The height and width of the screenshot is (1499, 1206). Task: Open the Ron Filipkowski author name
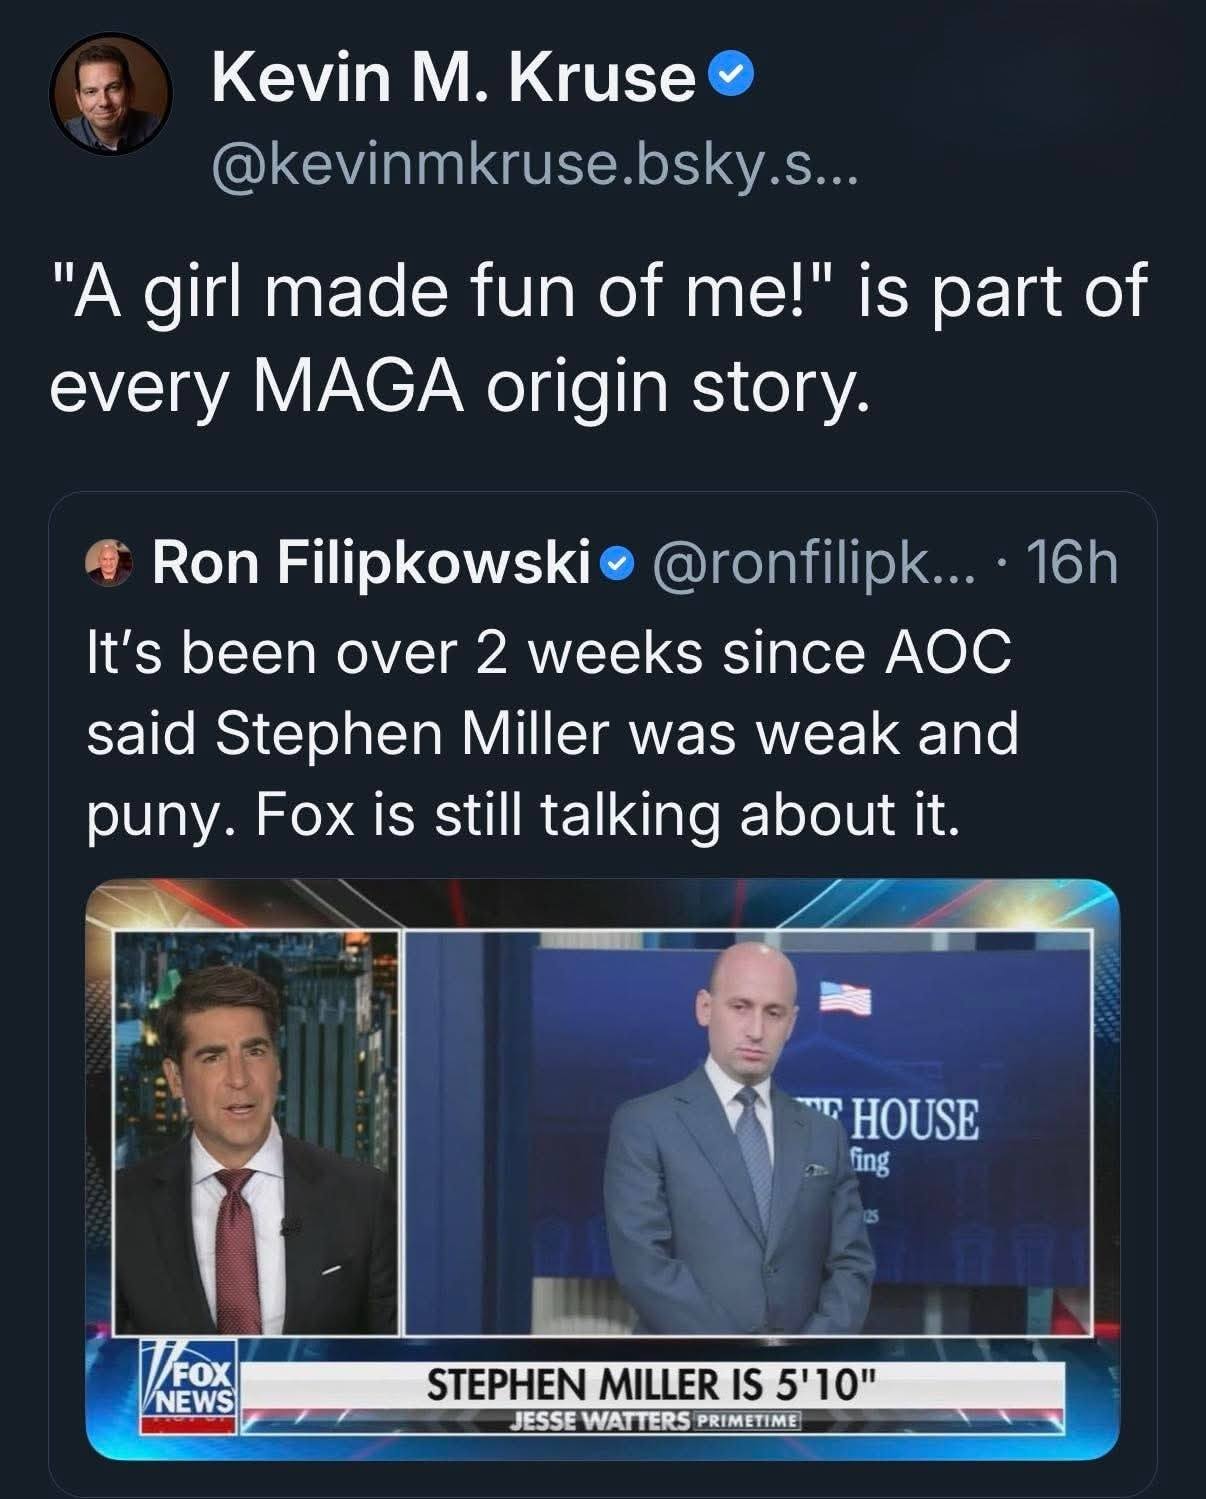[369, 565]
